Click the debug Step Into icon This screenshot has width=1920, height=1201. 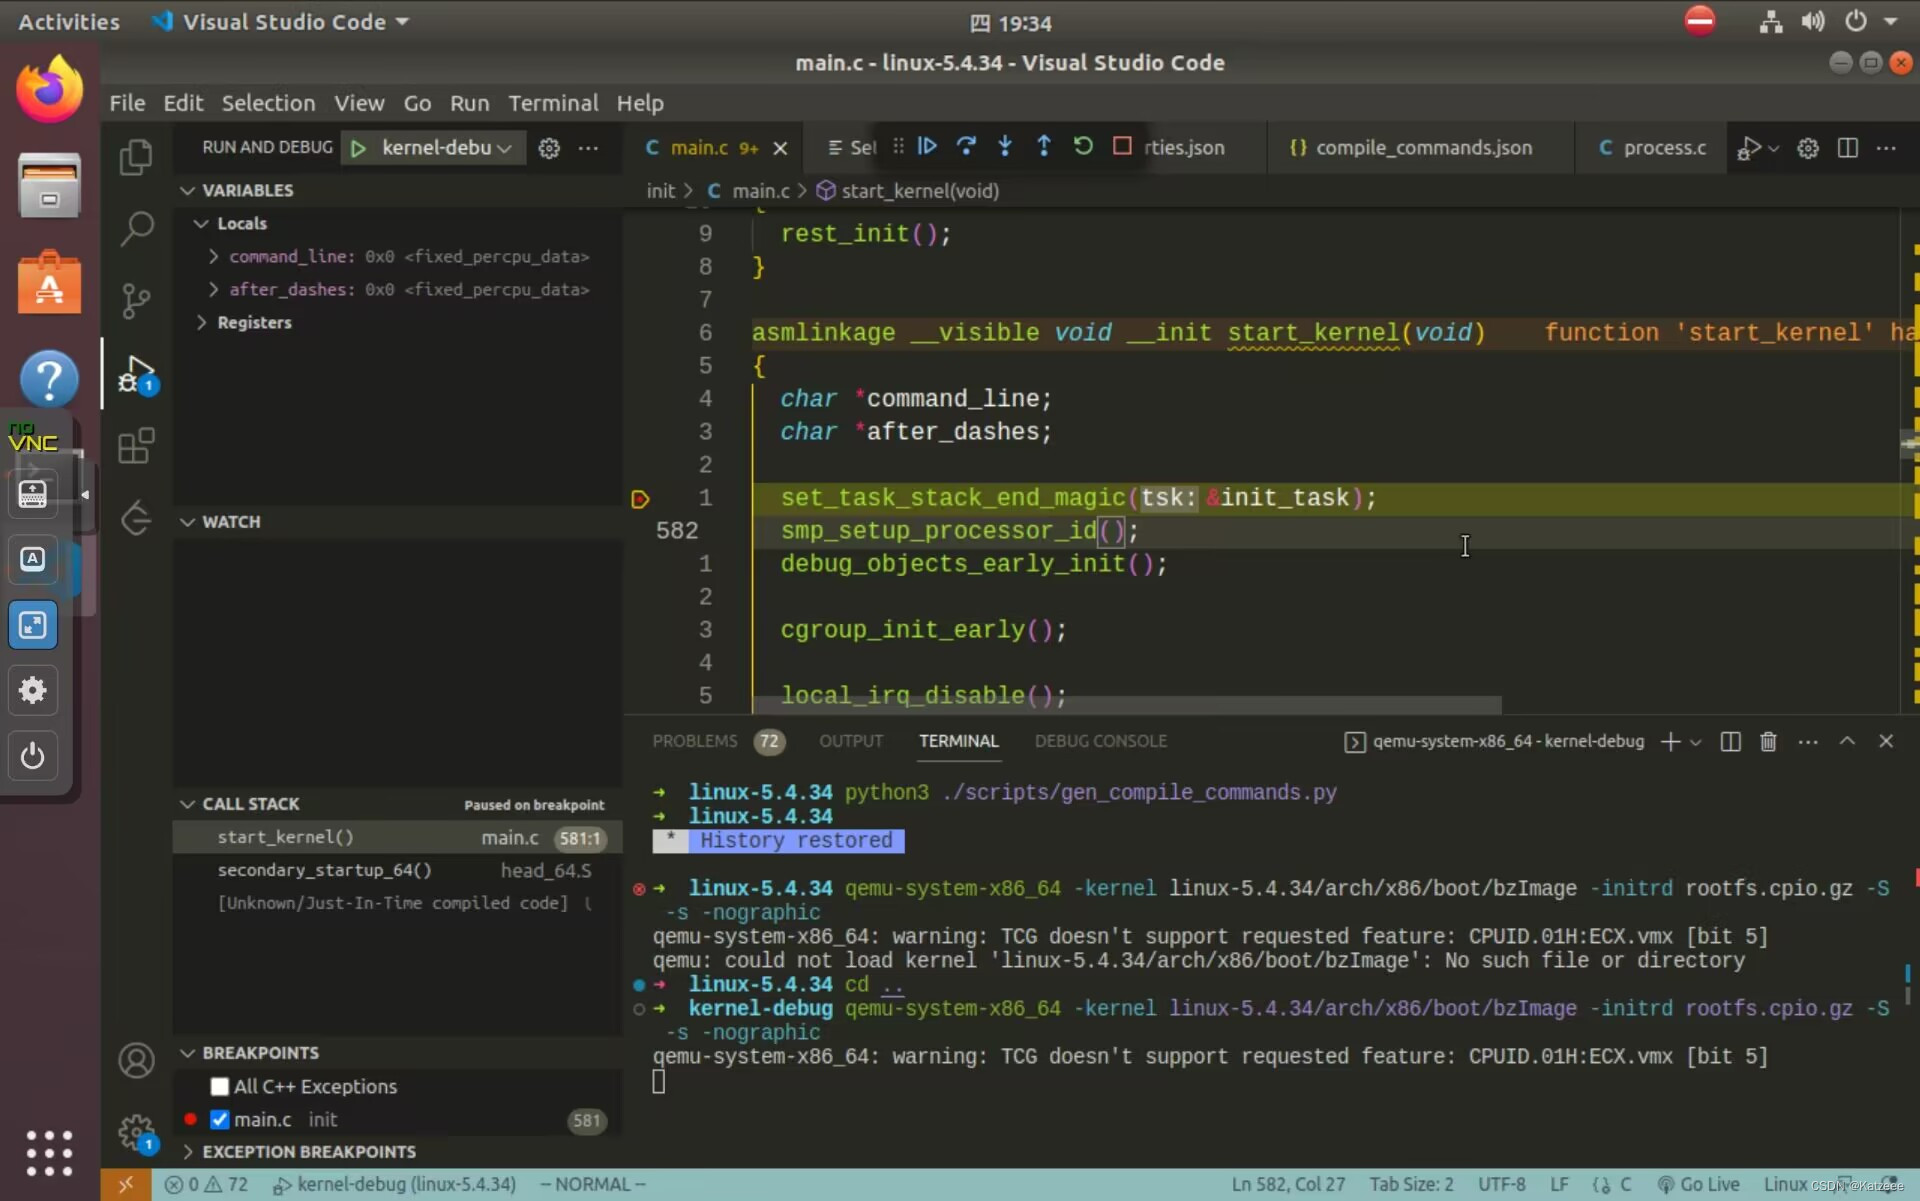(1005, 147)
